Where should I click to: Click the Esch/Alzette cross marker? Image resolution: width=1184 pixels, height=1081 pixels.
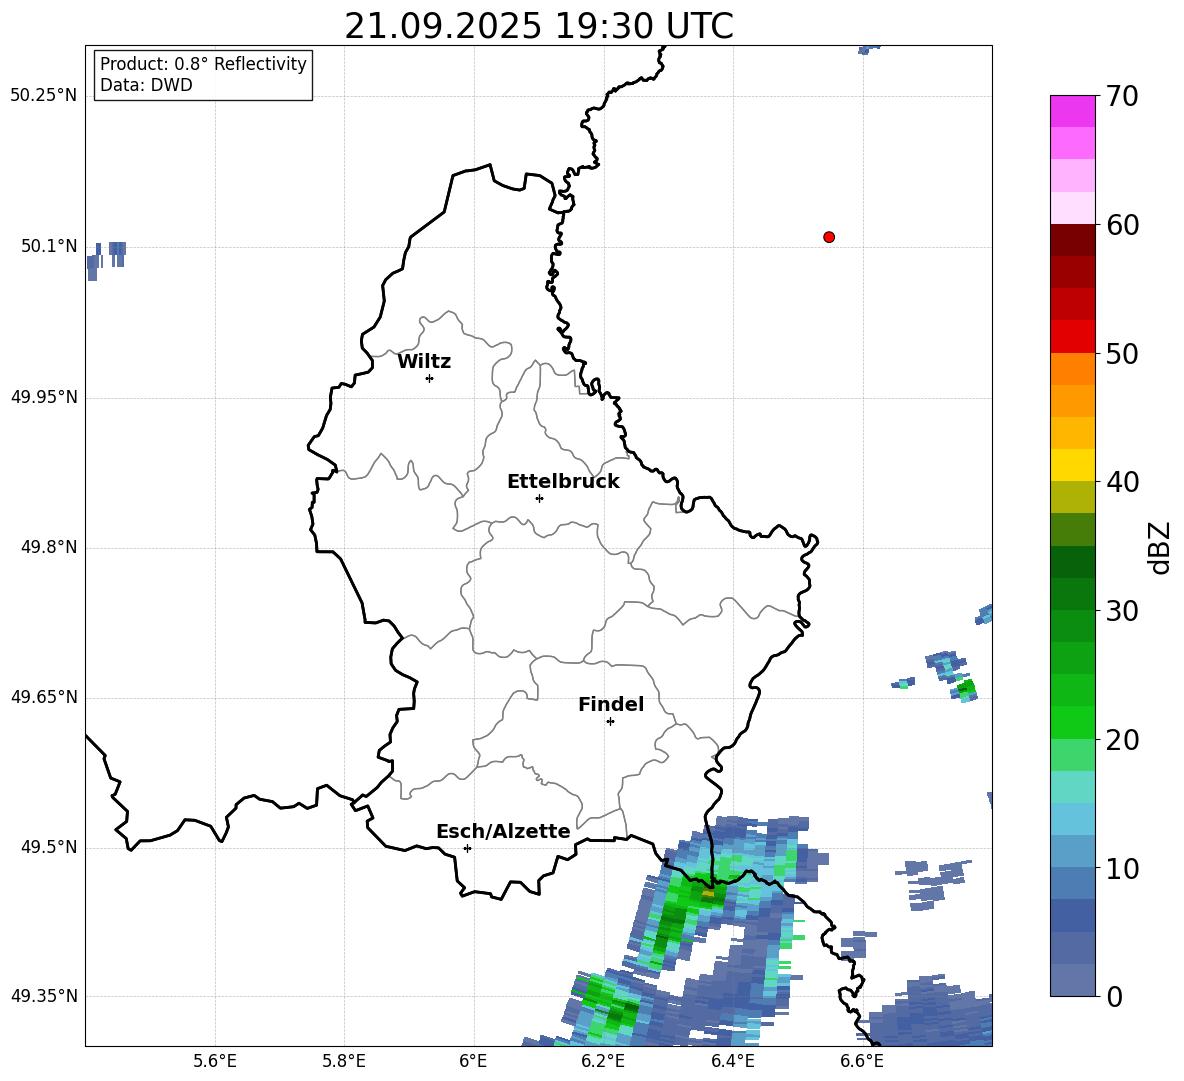click(x=467, y=848)
